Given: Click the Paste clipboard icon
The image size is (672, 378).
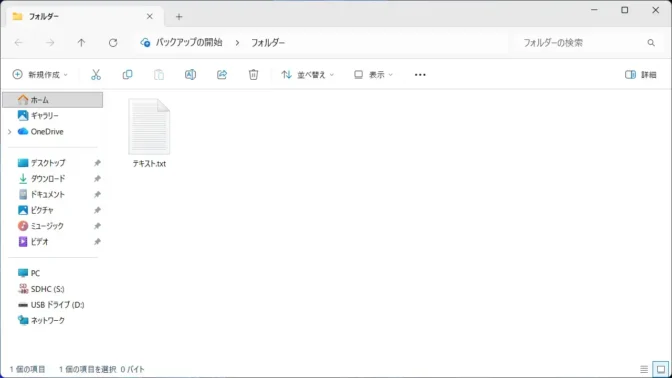Looking at the screenshot, I should pos(159,75).
